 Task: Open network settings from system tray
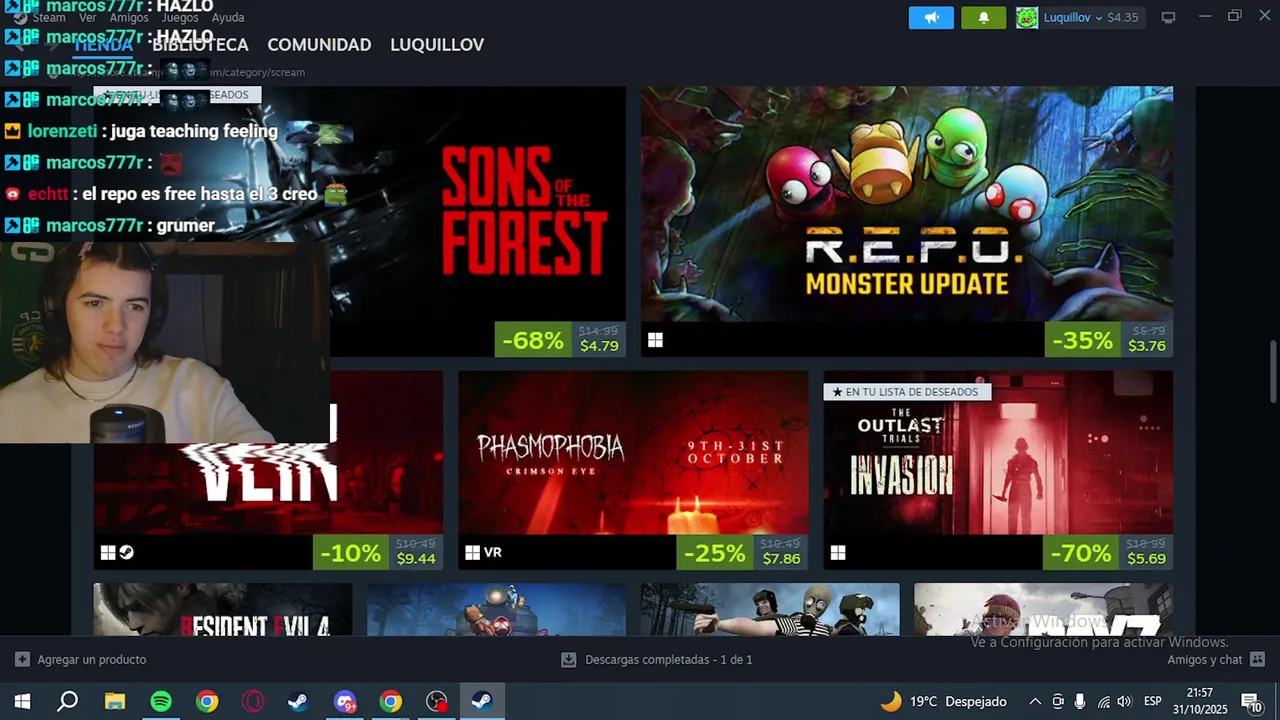pyautogui.click(x=1103, y=701)
